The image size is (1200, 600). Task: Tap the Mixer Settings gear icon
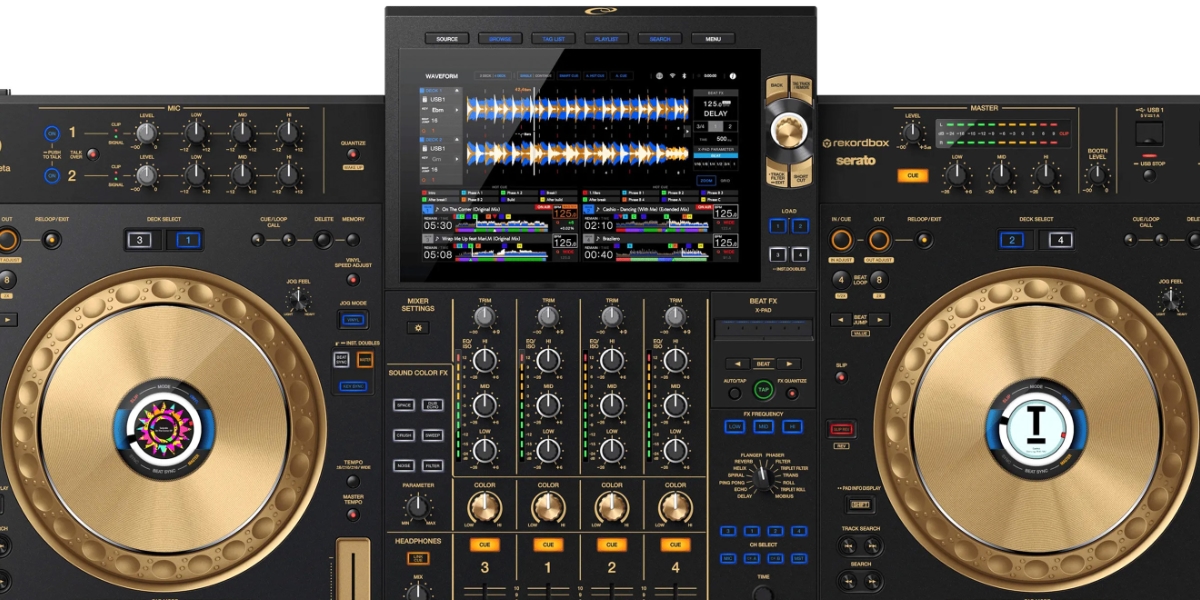click(x=419, y=328)
